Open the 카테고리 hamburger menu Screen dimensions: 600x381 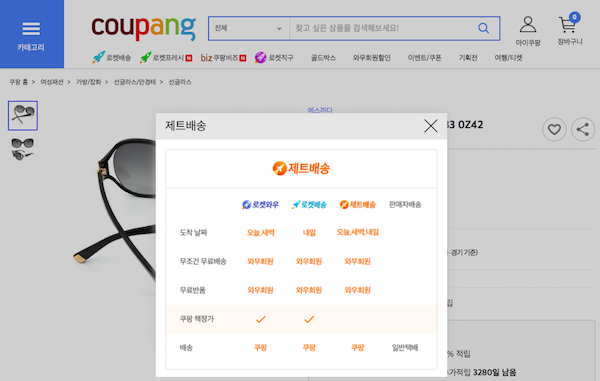[31, 34]
